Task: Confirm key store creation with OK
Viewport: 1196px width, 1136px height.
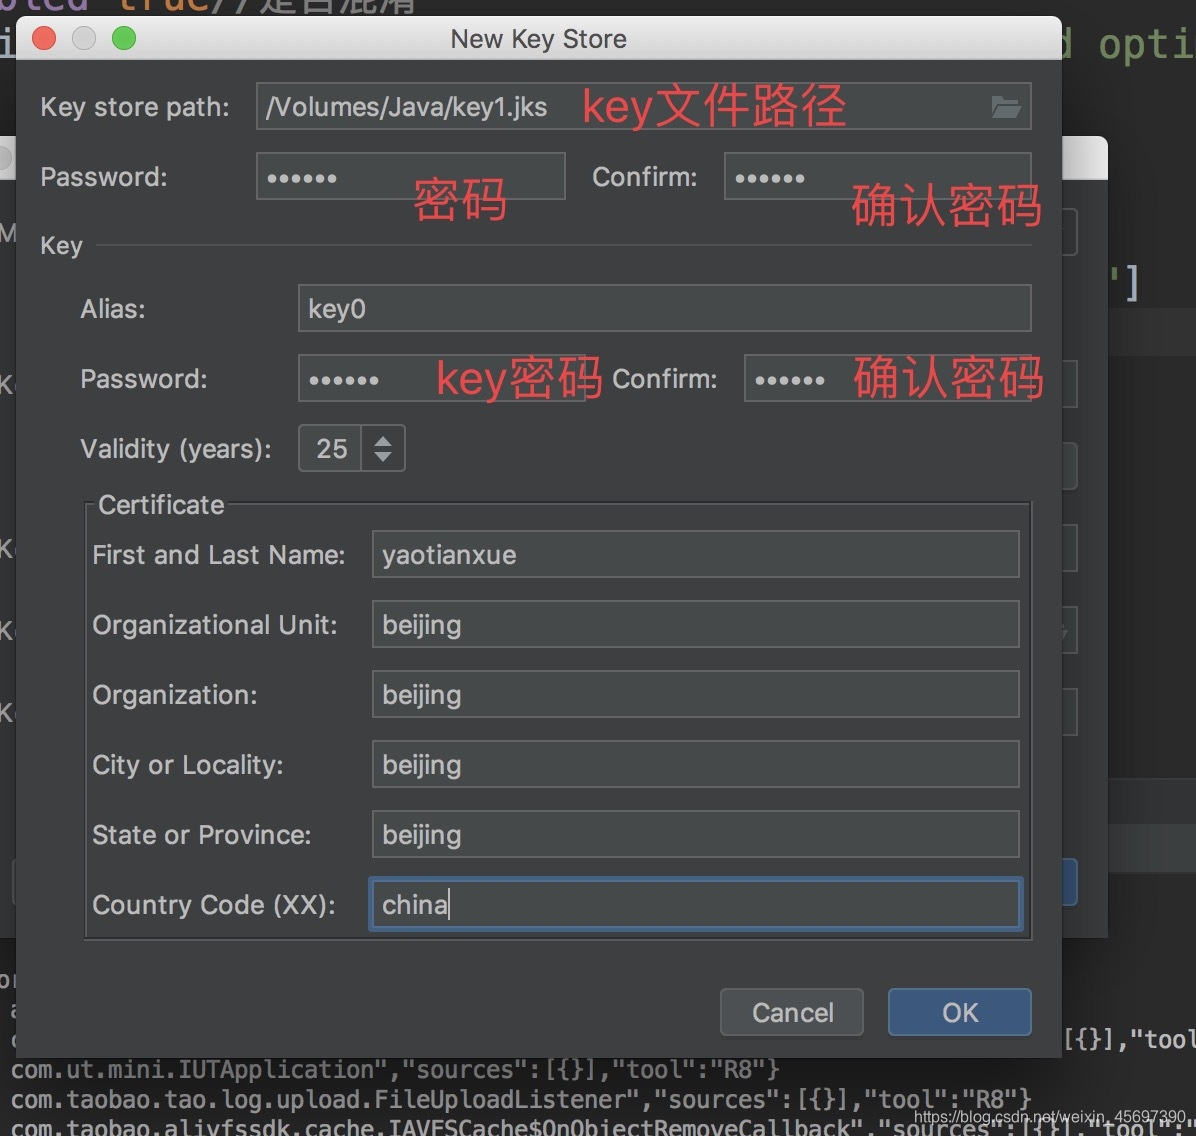Action: coord(960,1012)
